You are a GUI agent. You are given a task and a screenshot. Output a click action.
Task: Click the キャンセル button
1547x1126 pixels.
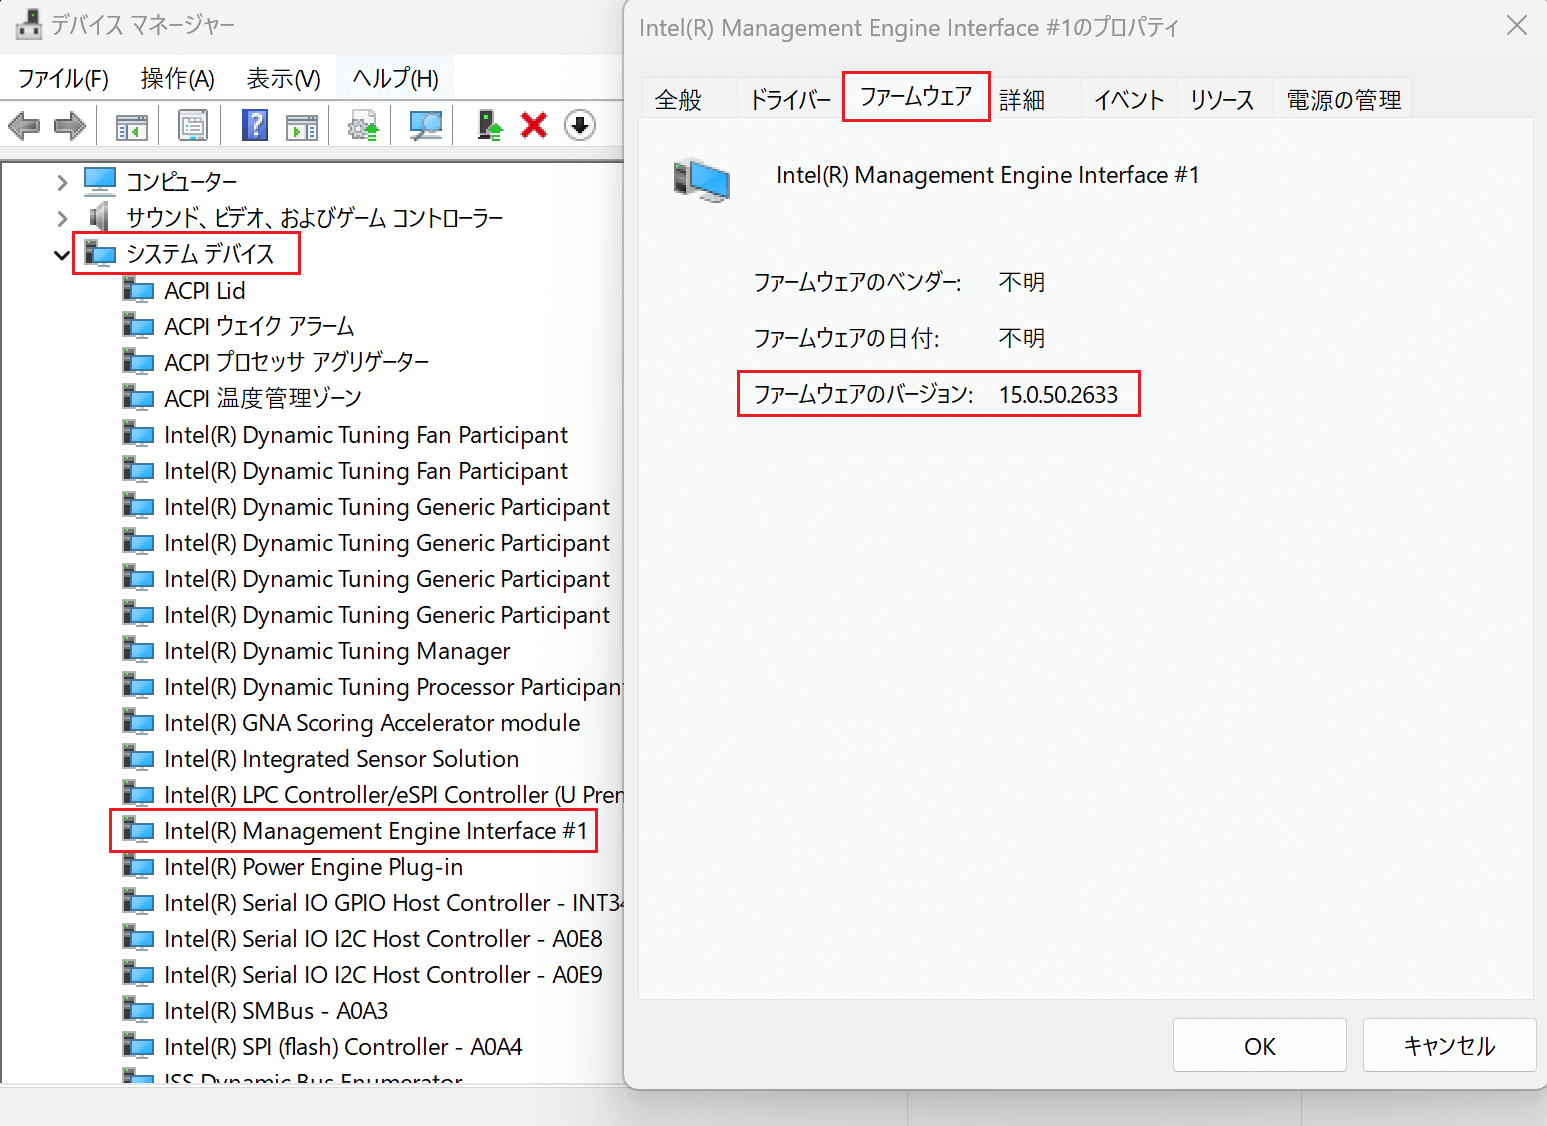coord(1450,1046)
